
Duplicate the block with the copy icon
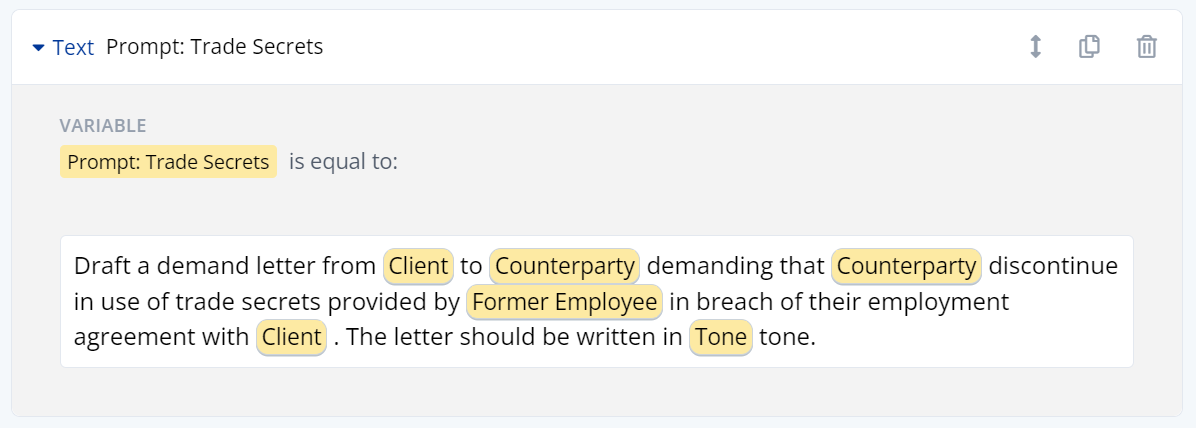(x=1089, y=47)
